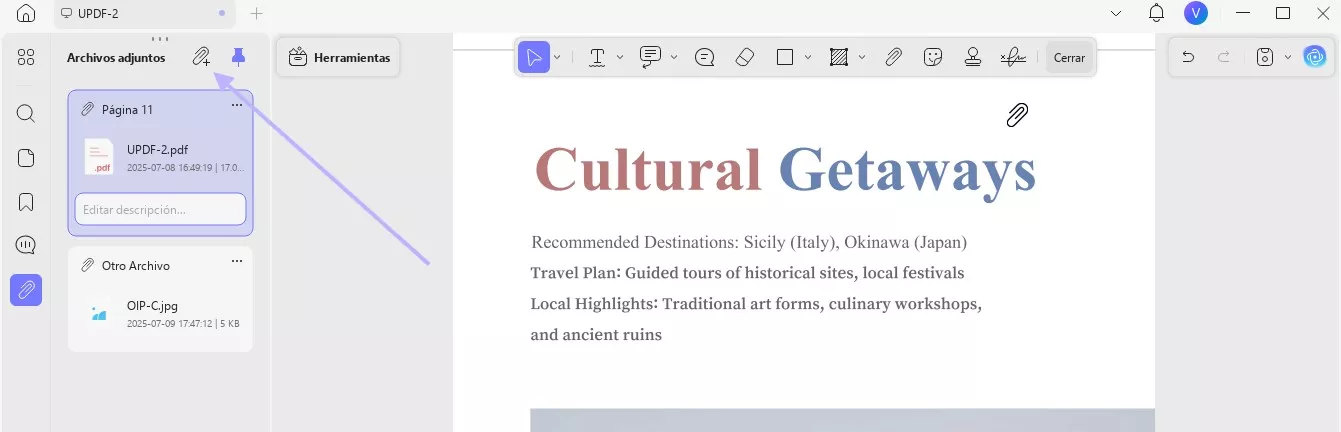Add a new attachment with paperclip plus icon
This screenshot has width=1341, height=432.
(202, 57)
